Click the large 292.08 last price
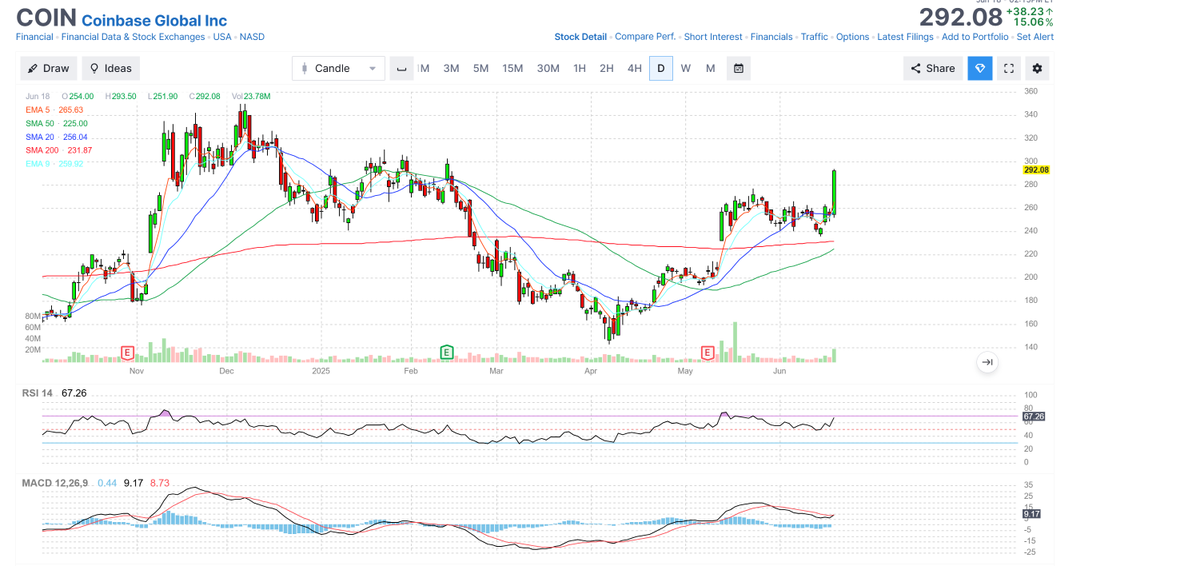Image resolution: width=1200 pixels, height=566 pixels. [x=960, y=17]
